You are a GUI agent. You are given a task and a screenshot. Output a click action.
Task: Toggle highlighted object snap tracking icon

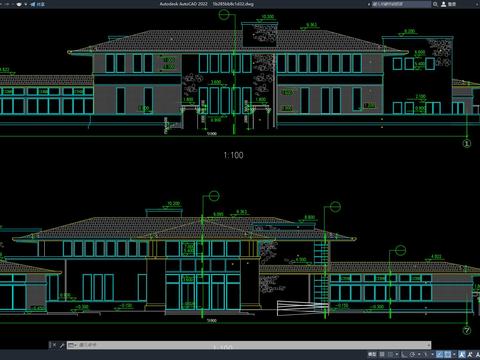coord(440,354)
